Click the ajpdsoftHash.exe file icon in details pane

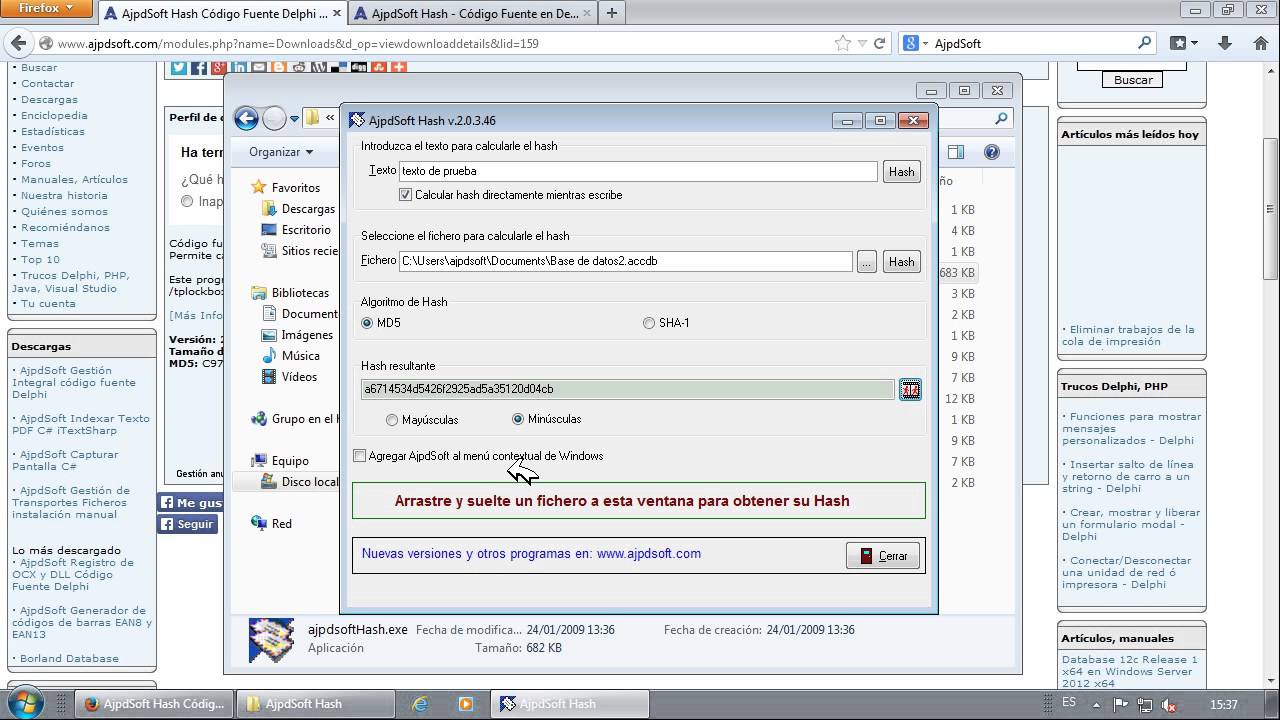pos(271,640)
